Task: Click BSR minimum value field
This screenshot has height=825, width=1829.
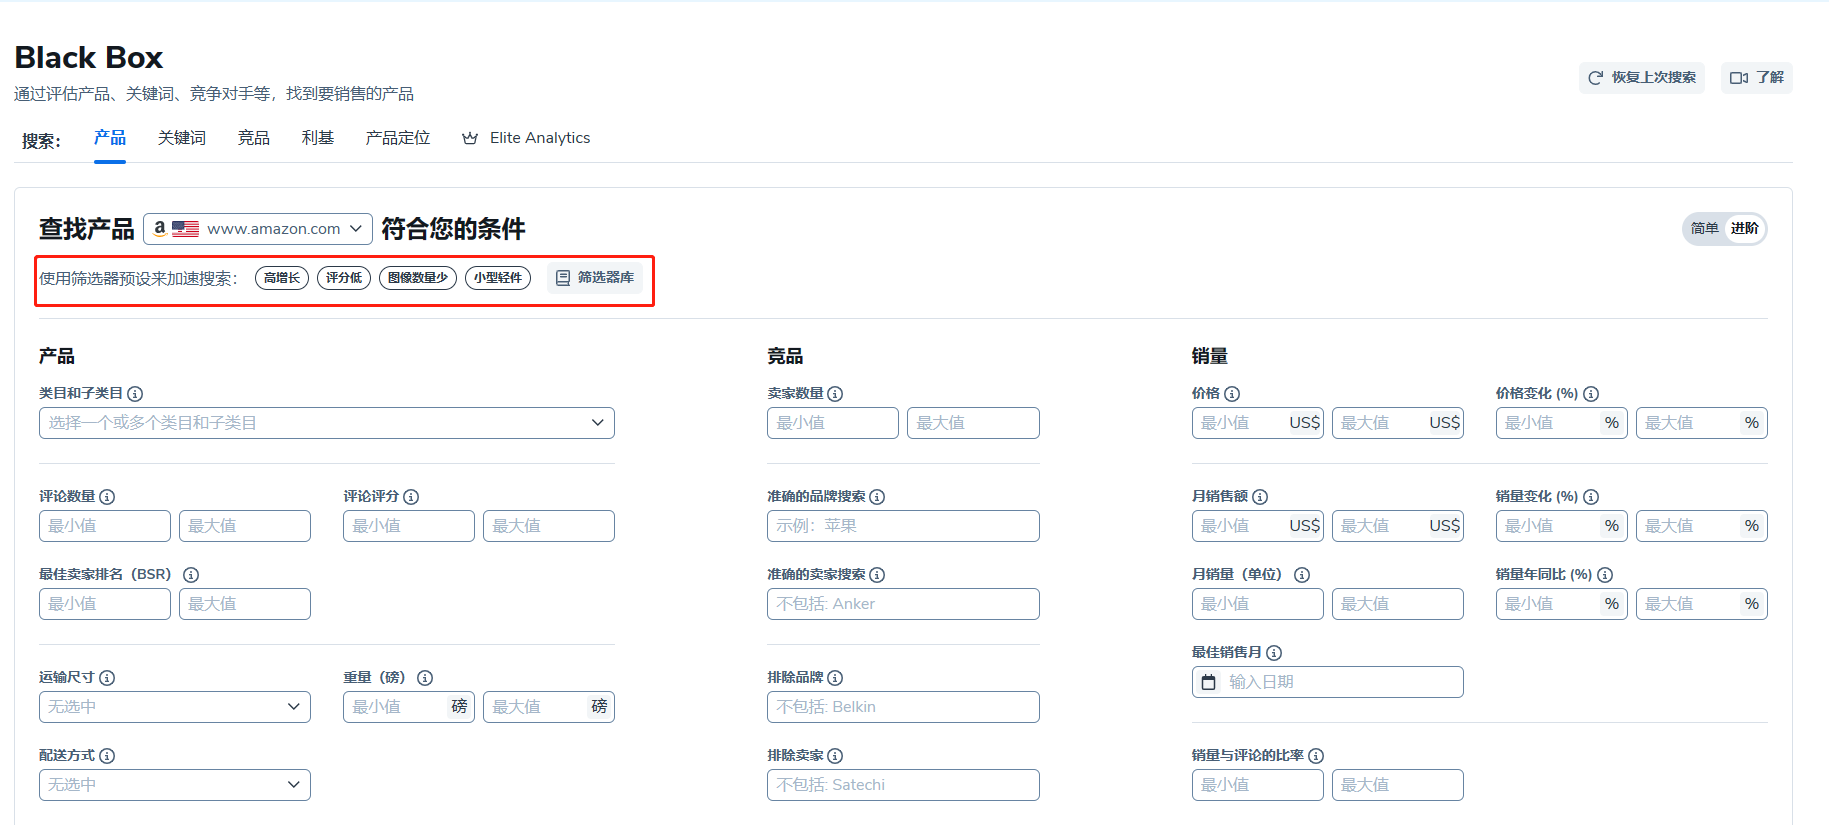Action: click(105, 604)
